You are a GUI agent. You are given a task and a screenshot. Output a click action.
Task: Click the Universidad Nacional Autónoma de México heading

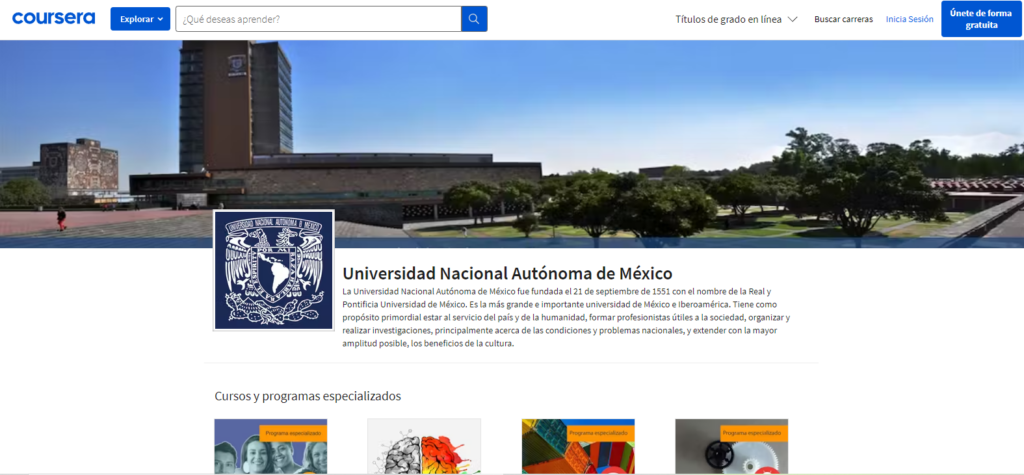[x=507, y=272]
